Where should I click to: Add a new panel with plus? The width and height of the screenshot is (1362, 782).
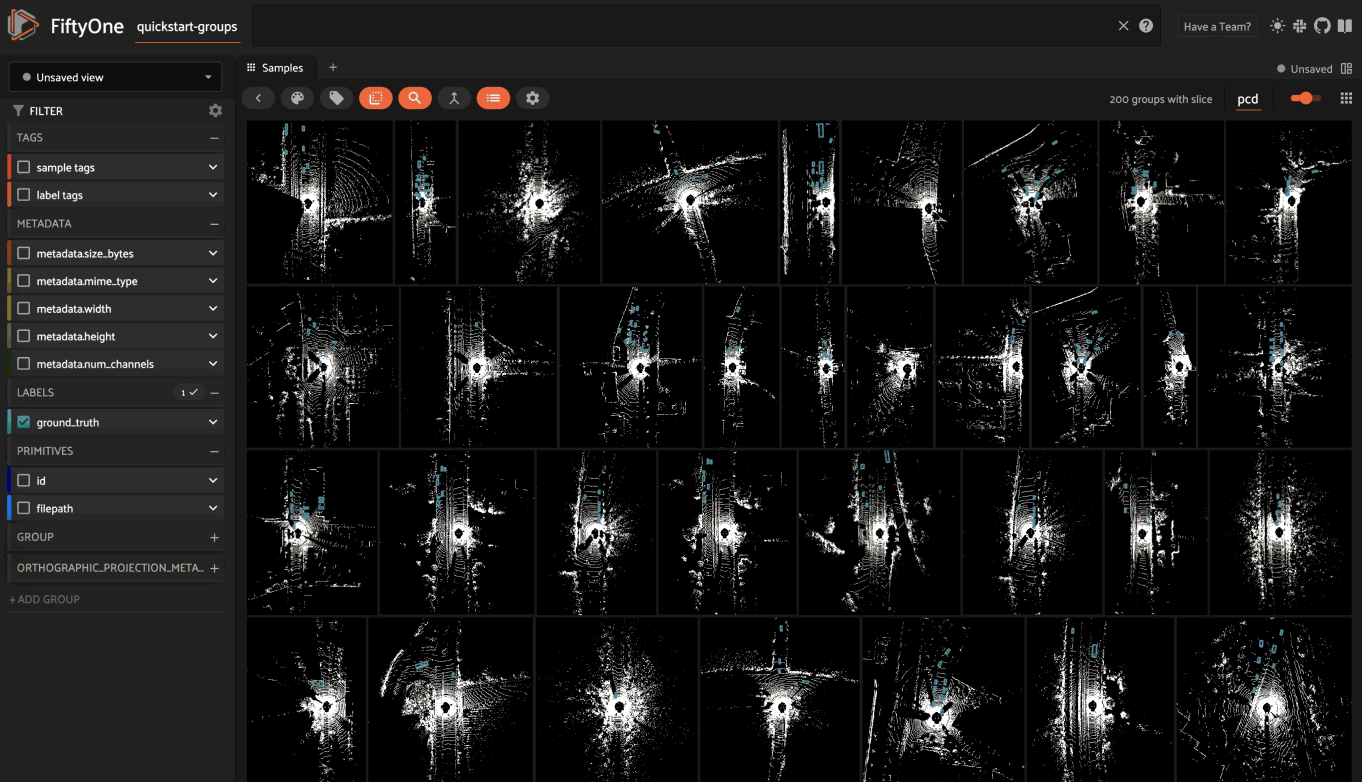(333, 67)
